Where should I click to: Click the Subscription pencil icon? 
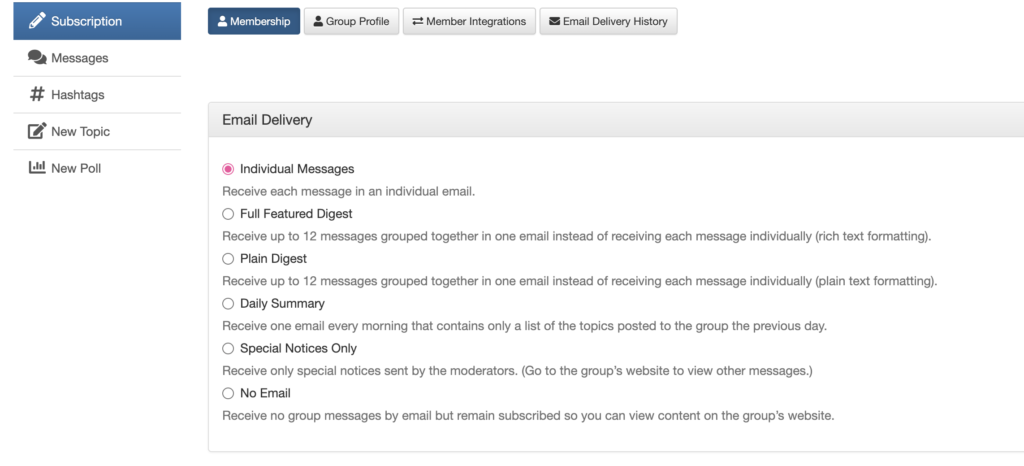tap(37, 21)
